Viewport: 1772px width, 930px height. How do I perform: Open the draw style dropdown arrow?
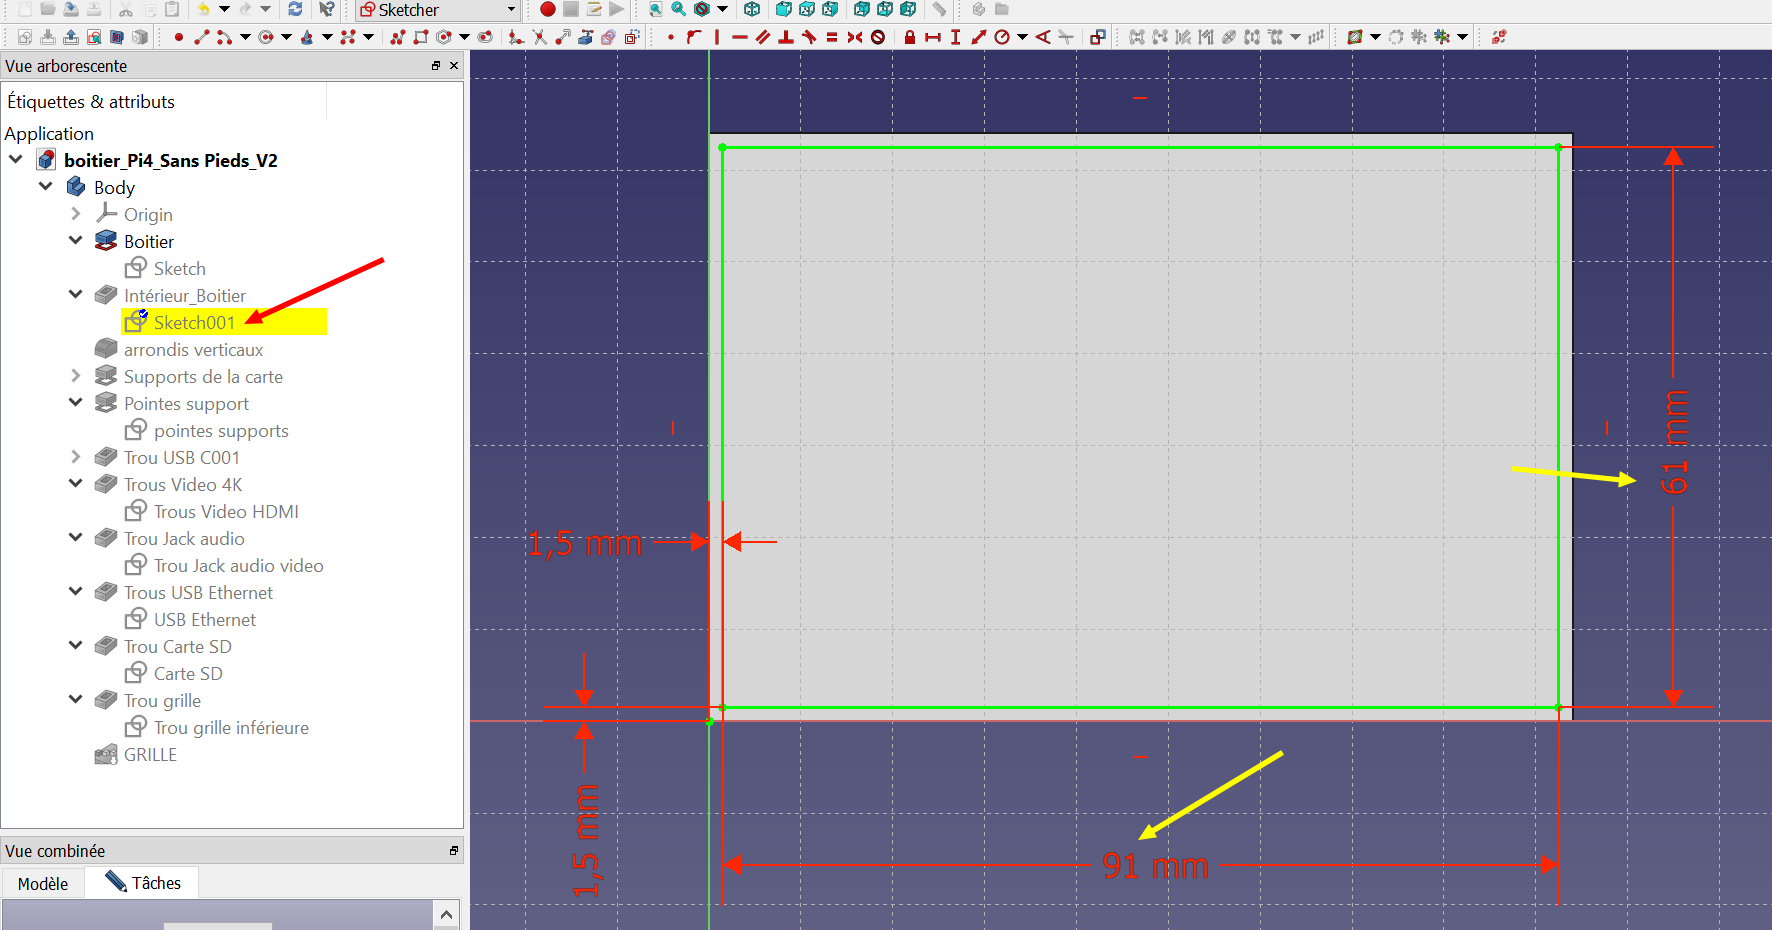point(722,9)
